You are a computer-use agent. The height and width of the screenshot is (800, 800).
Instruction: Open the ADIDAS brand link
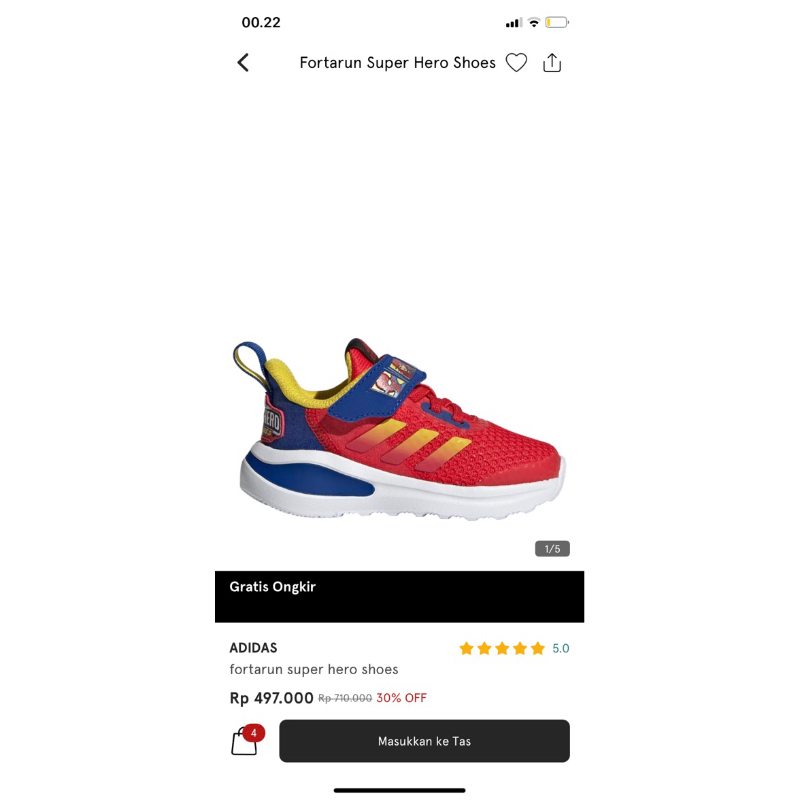tap(253, 647)
